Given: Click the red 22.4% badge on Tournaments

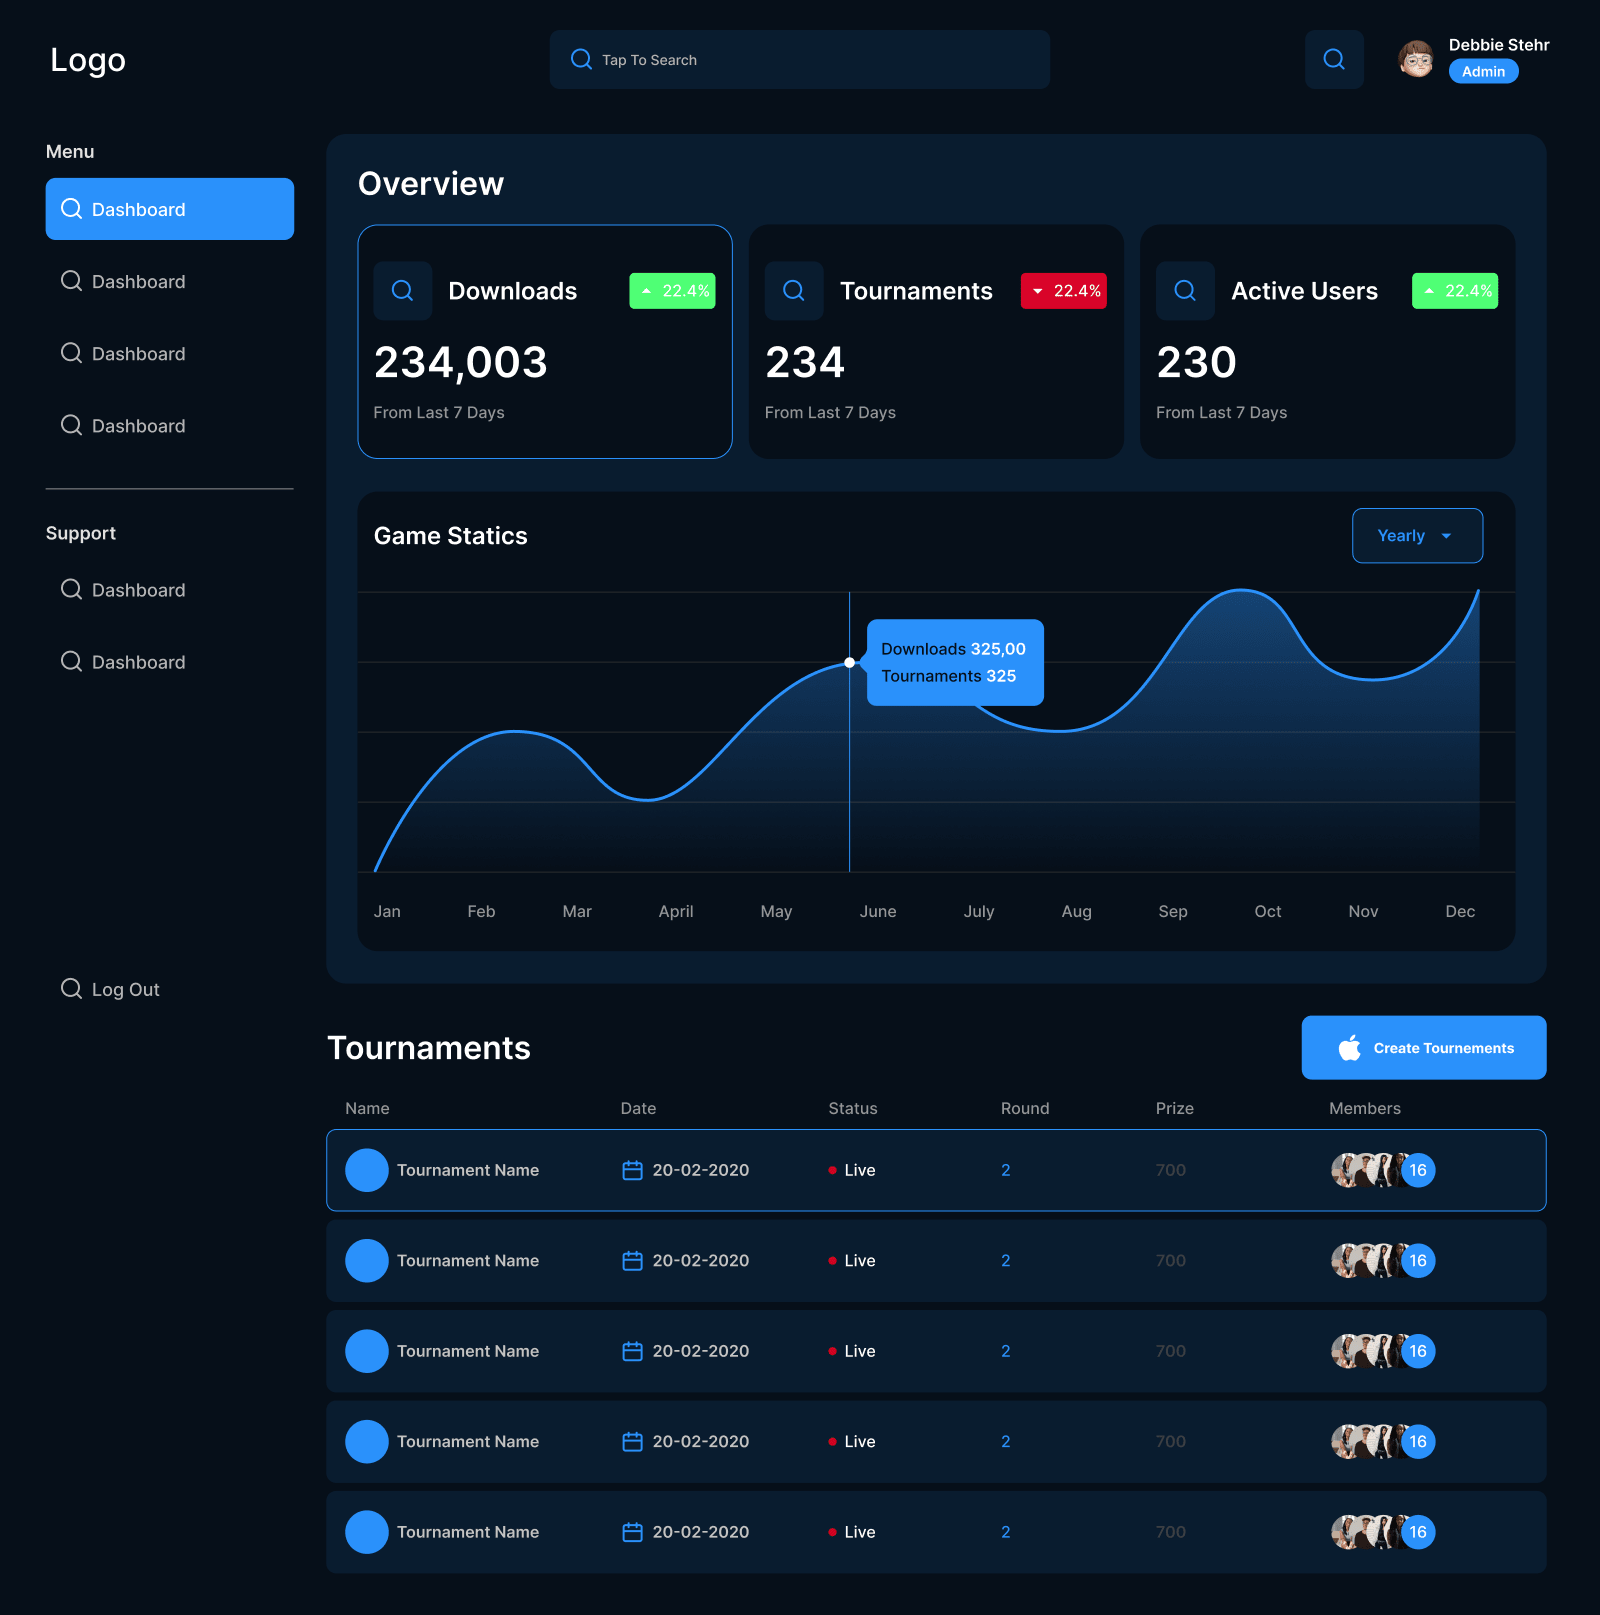Looking at the screenshot, I should click(1064, 291).
